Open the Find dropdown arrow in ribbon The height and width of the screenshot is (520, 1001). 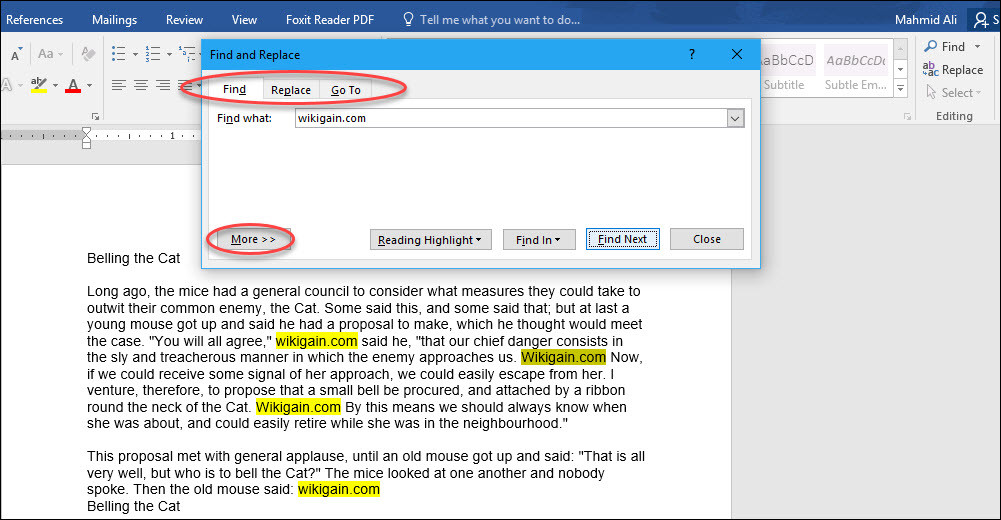[977, 47]
